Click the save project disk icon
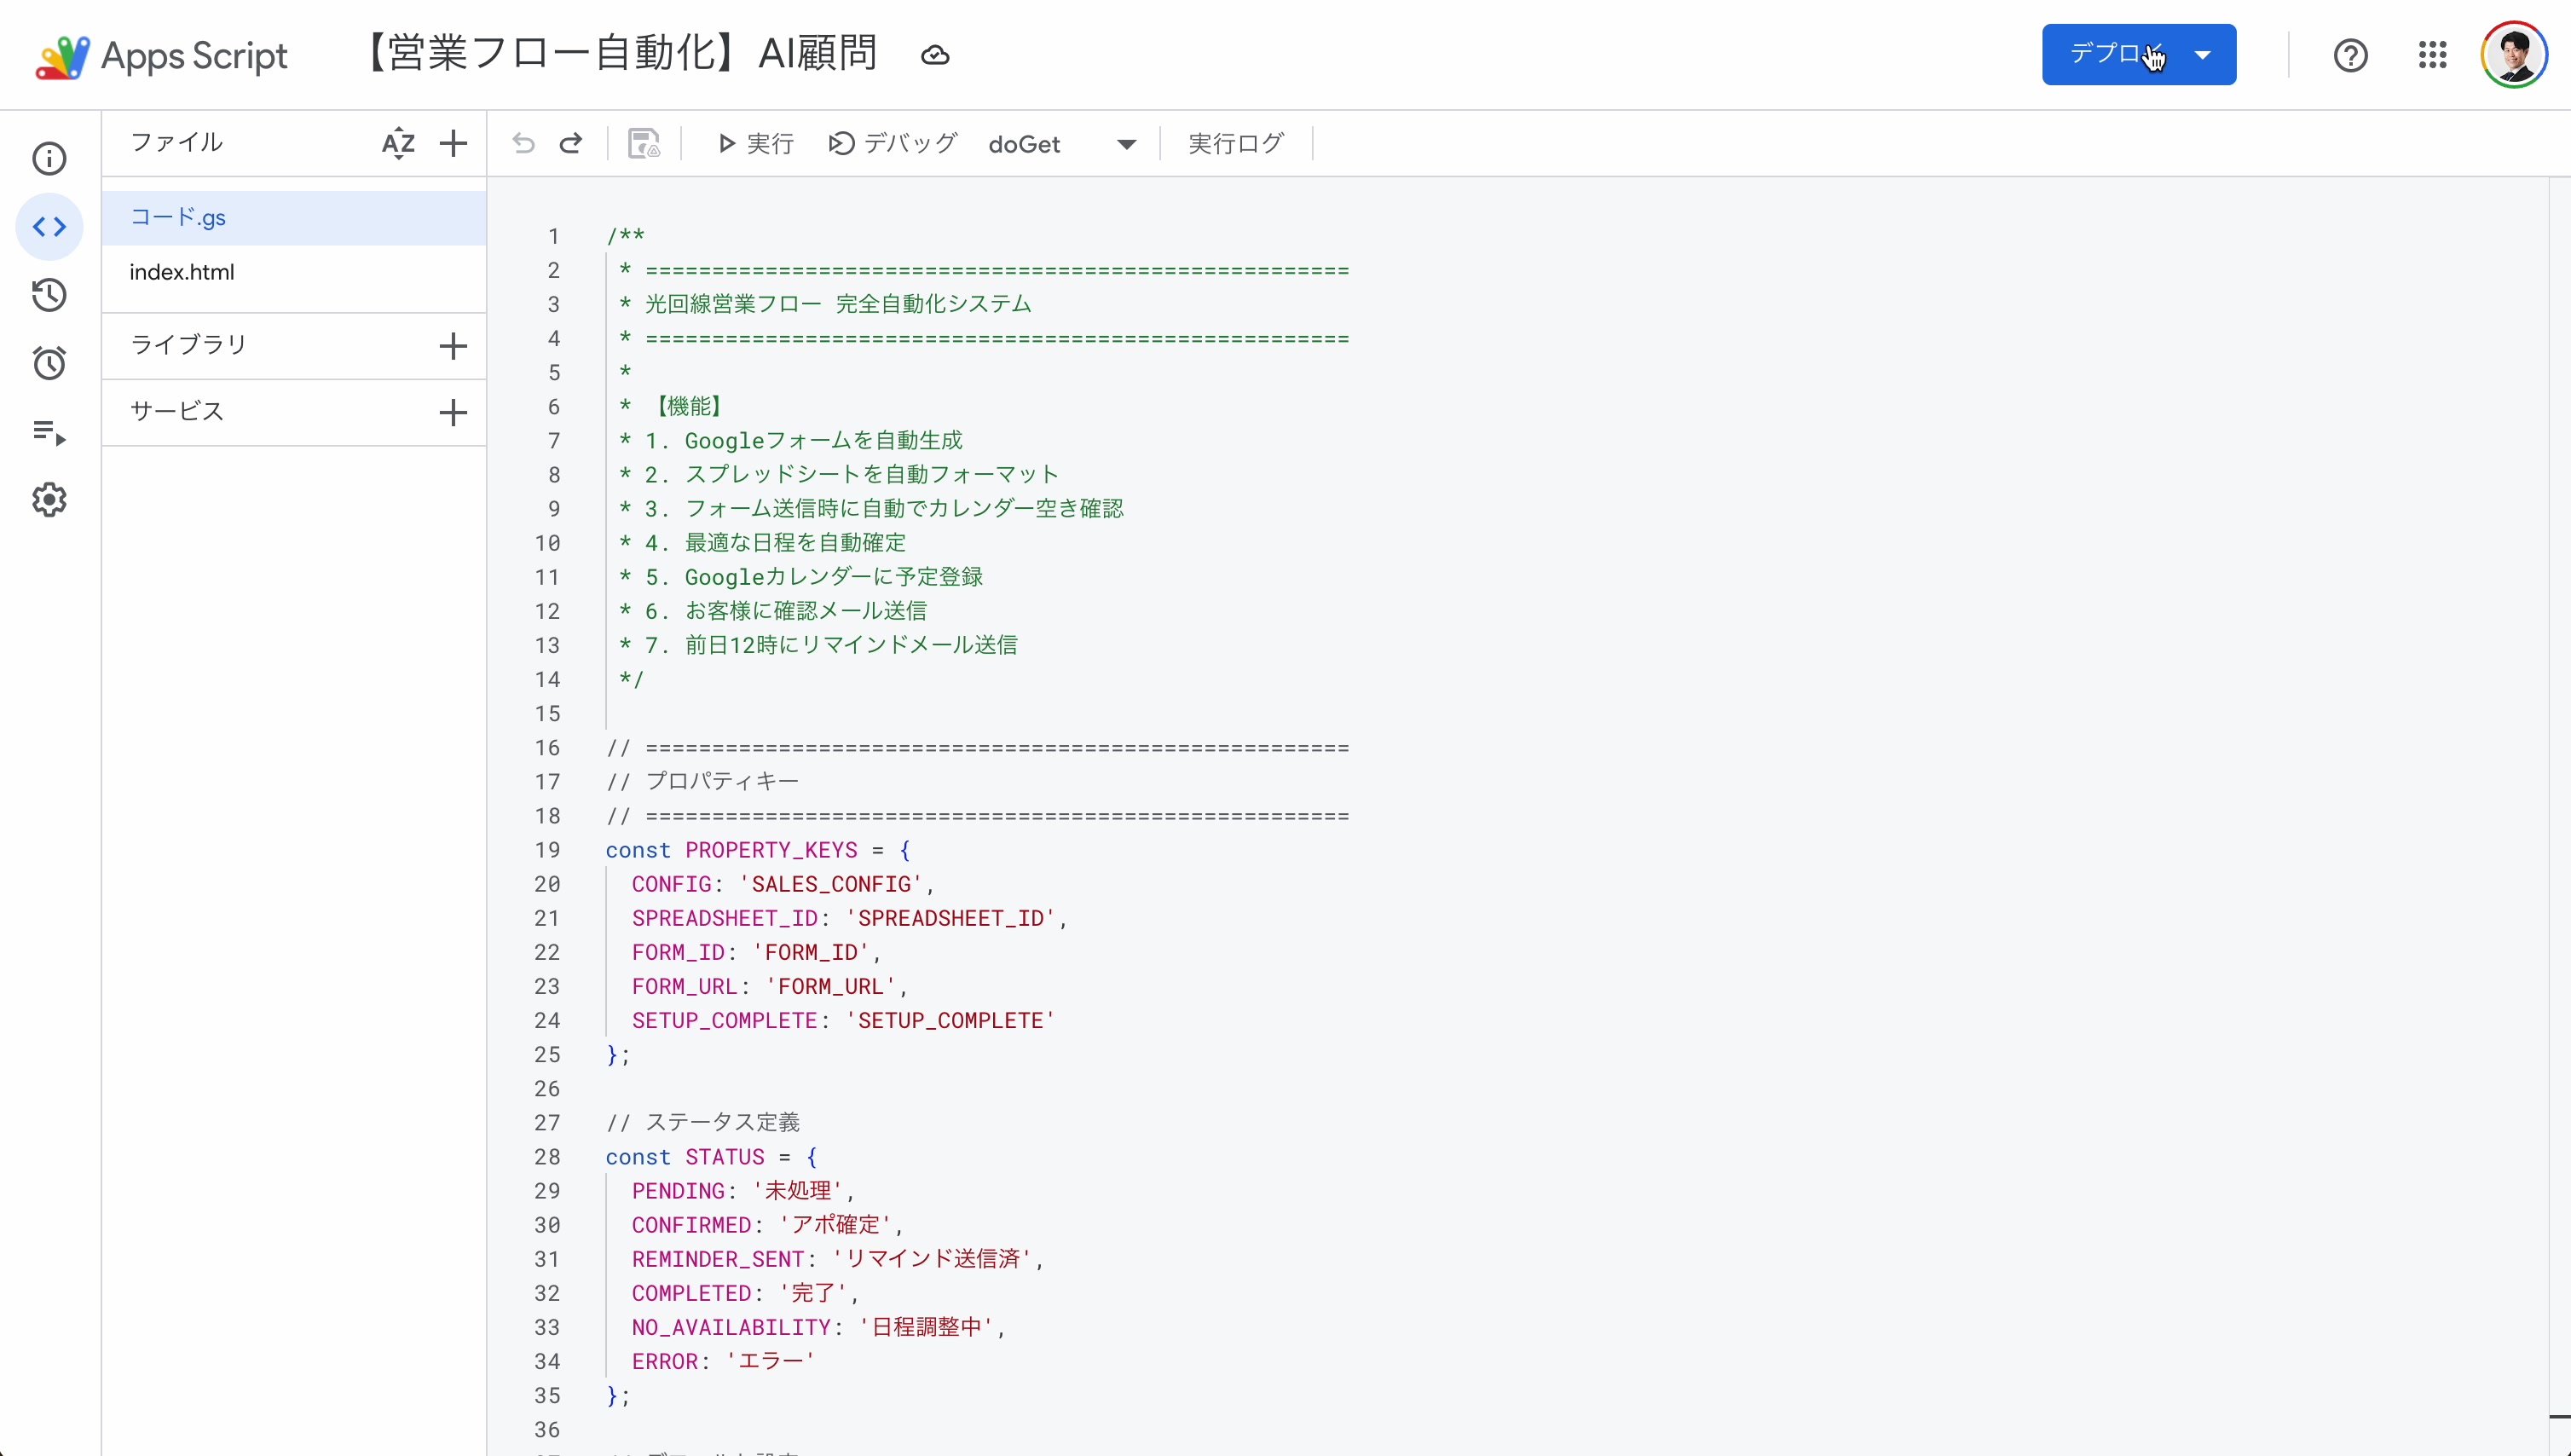This screenshot has height=1456, width=2571. (644, 144)
